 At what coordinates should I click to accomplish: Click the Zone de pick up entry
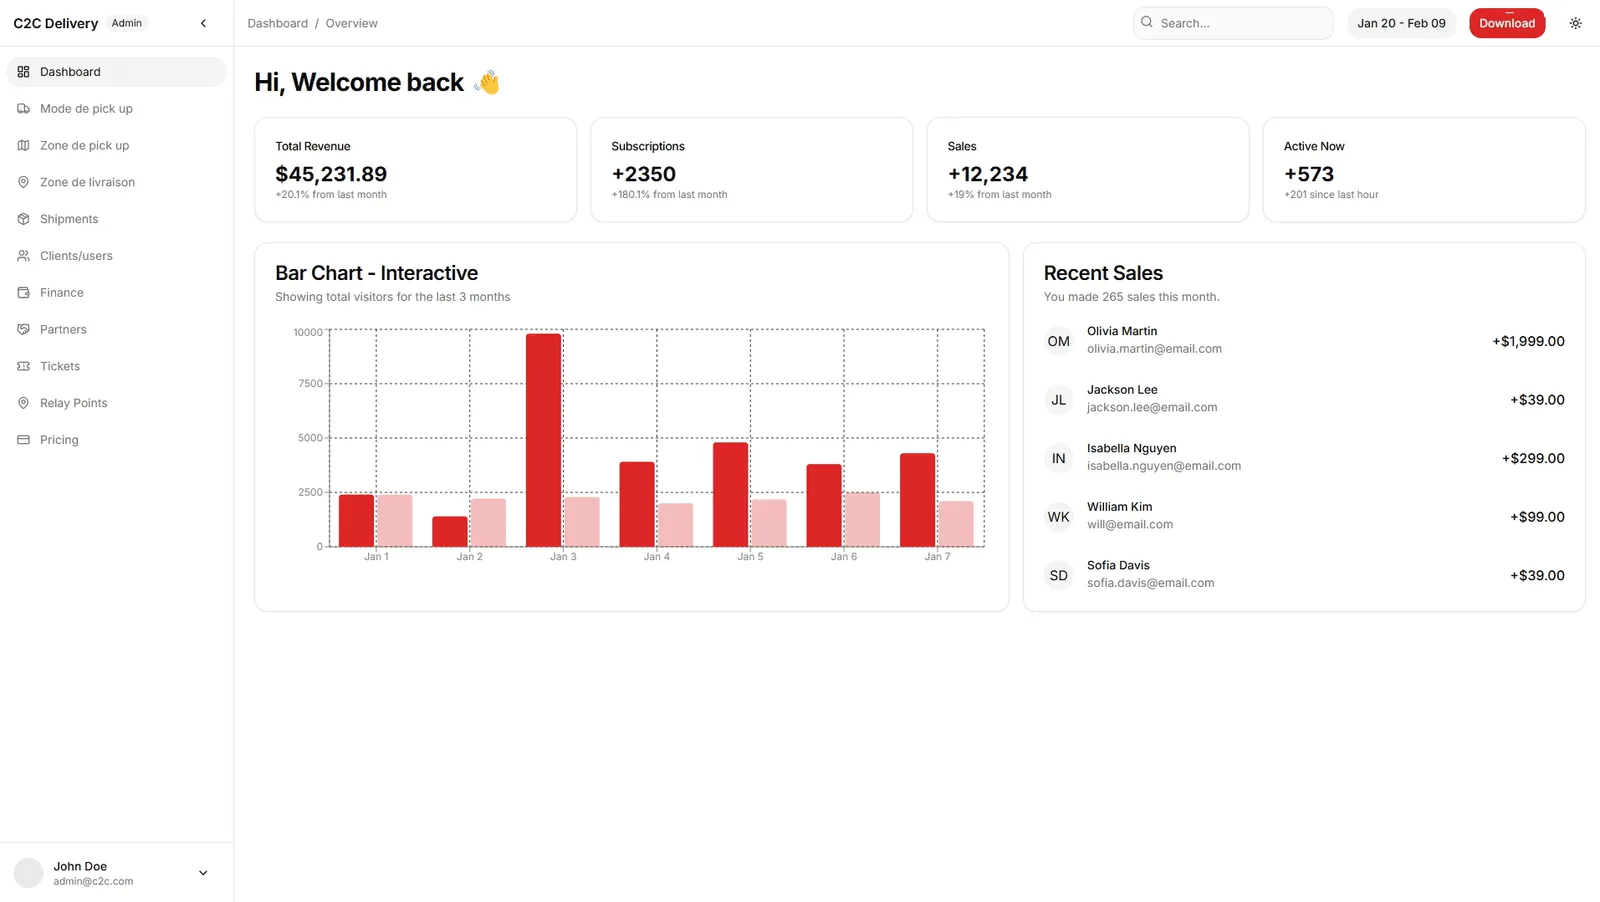coord(116,146)
